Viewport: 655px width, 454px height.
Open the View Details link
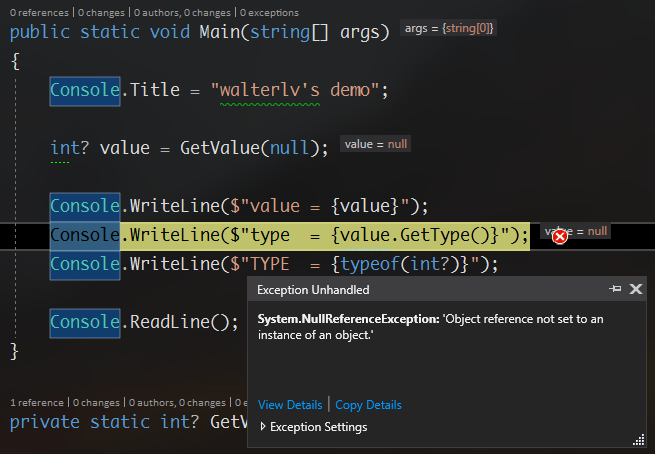(x=290, y=405)
